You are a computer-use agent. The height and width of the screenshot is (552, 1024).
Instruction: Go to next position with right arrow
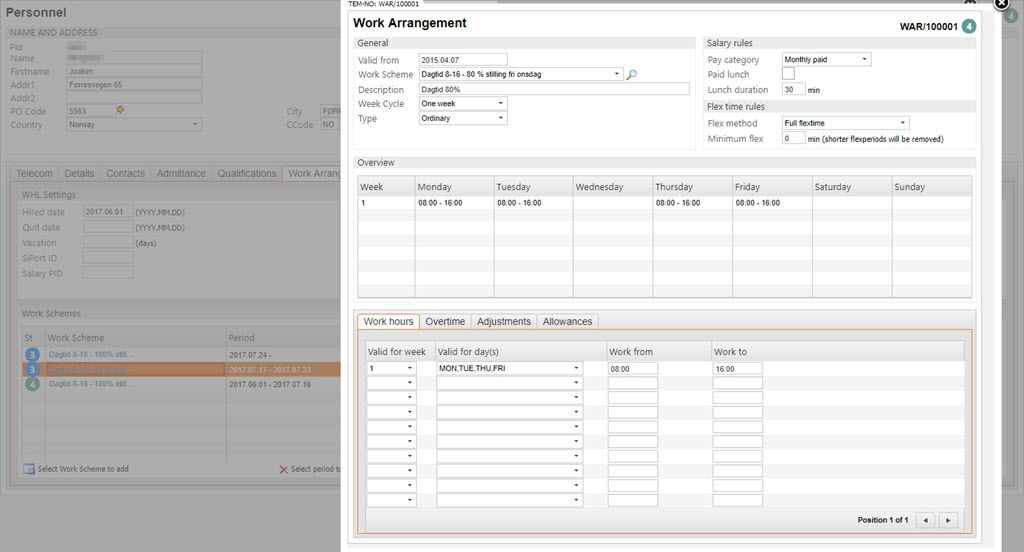[x=948, y=520]
